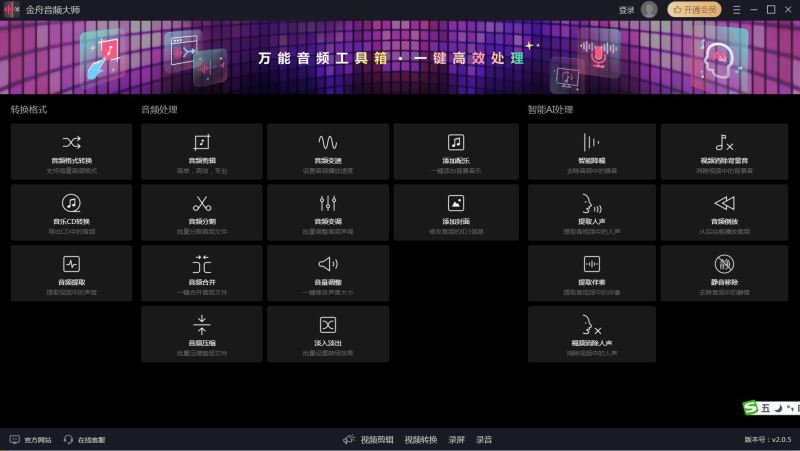Click the 金舟音频大师 app logo icon
800x451 pixels.
(11, 10)
